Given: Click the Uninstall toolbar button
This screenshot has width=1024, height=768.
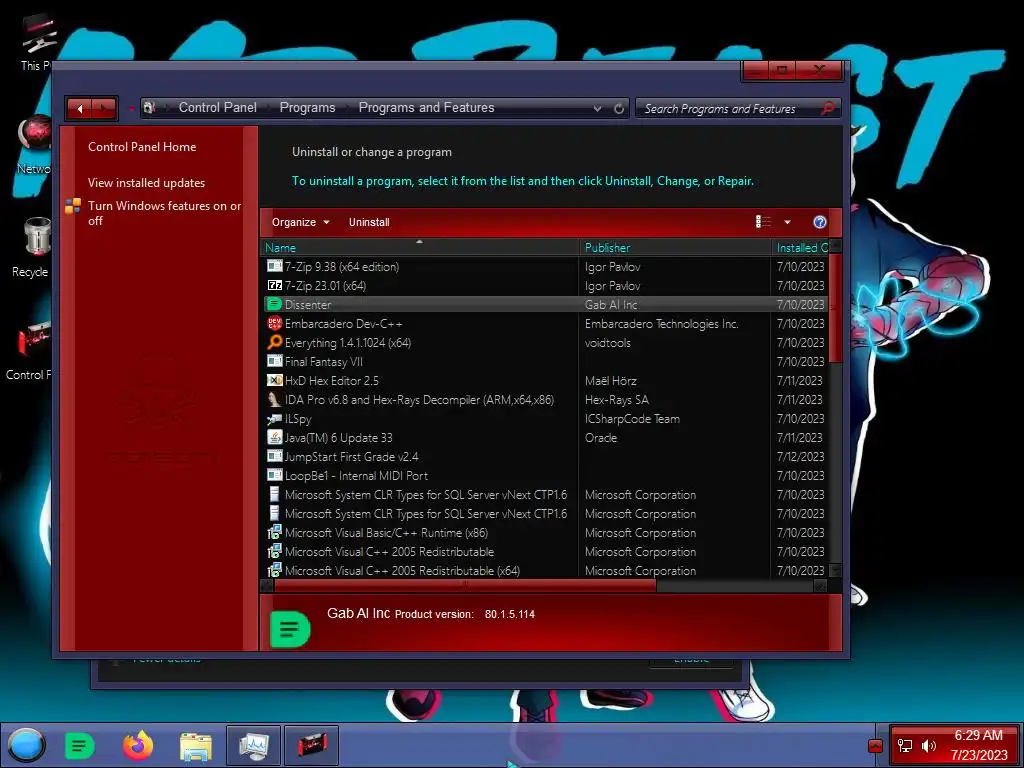Looking at the screenshot, I should pyautogui.click(x=369, y=222).
